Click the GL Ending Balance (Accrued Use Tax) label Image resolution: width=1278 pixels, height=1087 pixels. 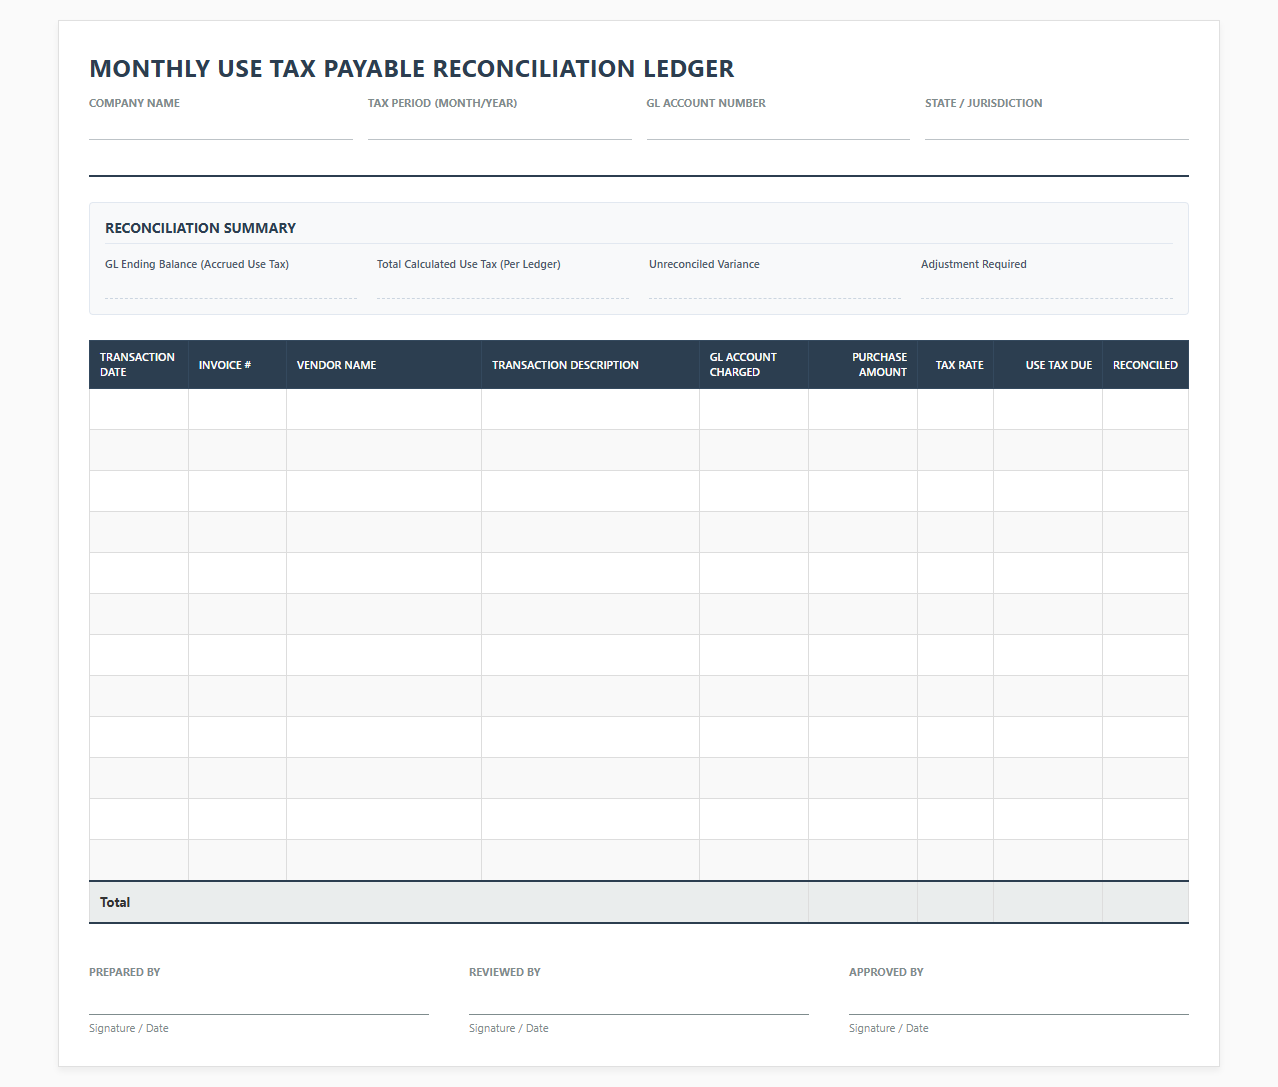coord(197,264)
